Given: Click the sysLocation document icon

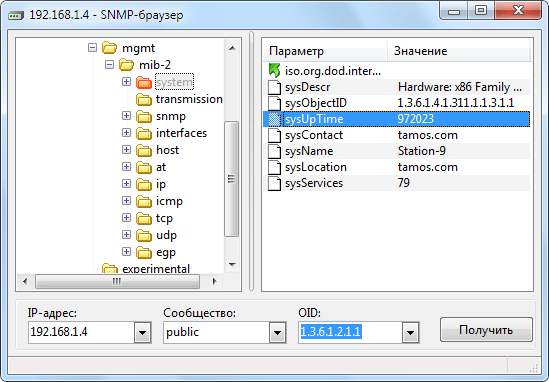Looking at the screenshot, I should click(274, 167).
